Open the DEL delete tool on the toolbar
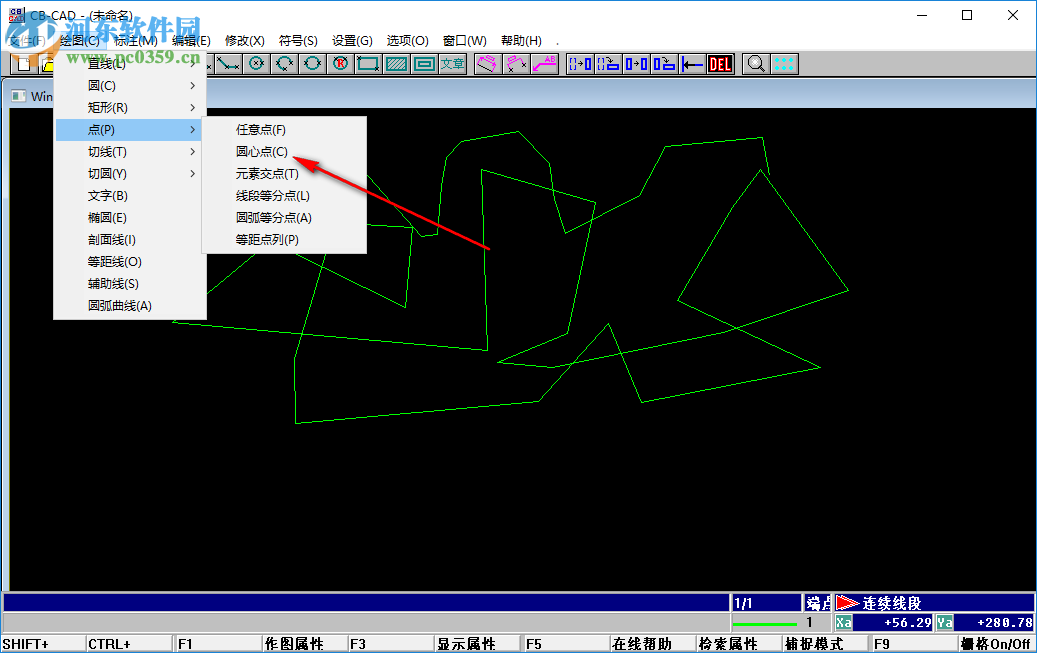Image resolution: width=1037 pixels, height=653 pixels. (720, 63)
